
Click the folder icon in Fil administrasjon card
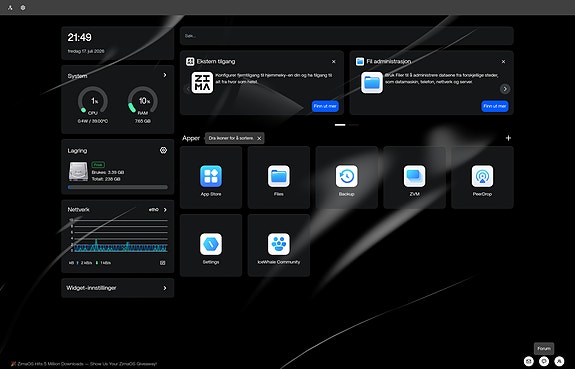point(372,83)
